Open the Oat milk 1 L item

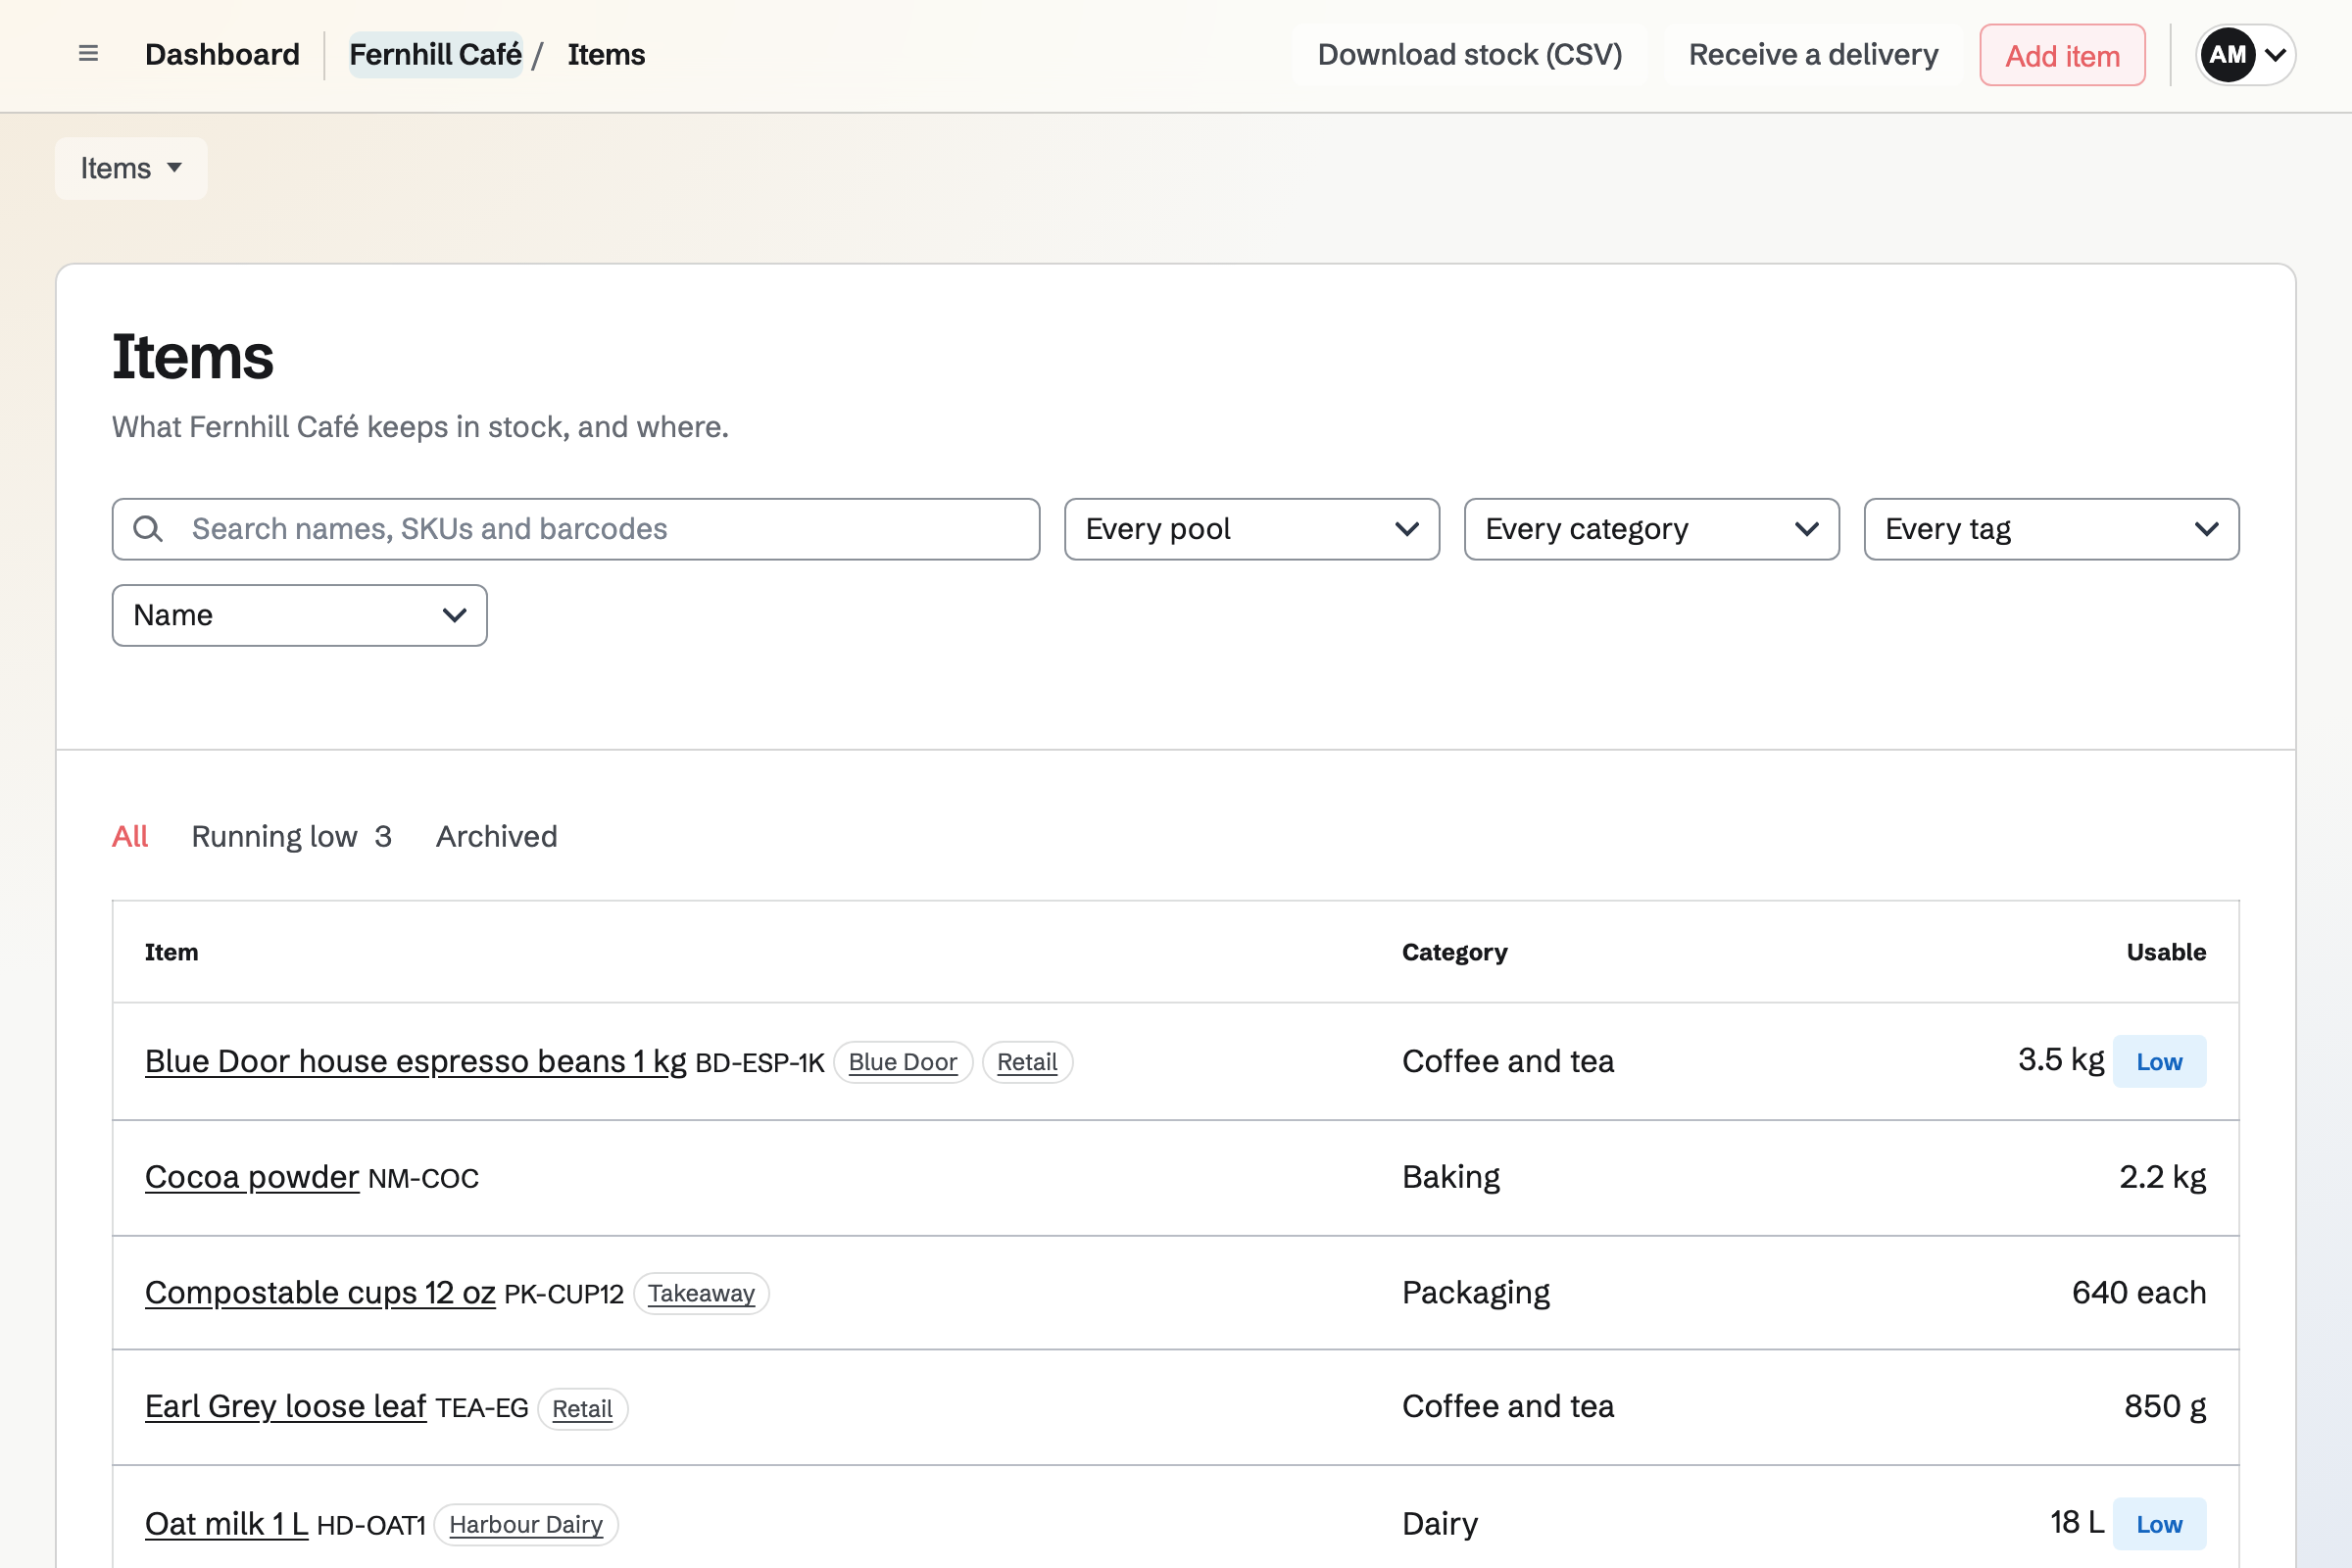[x=227, y=1524]
